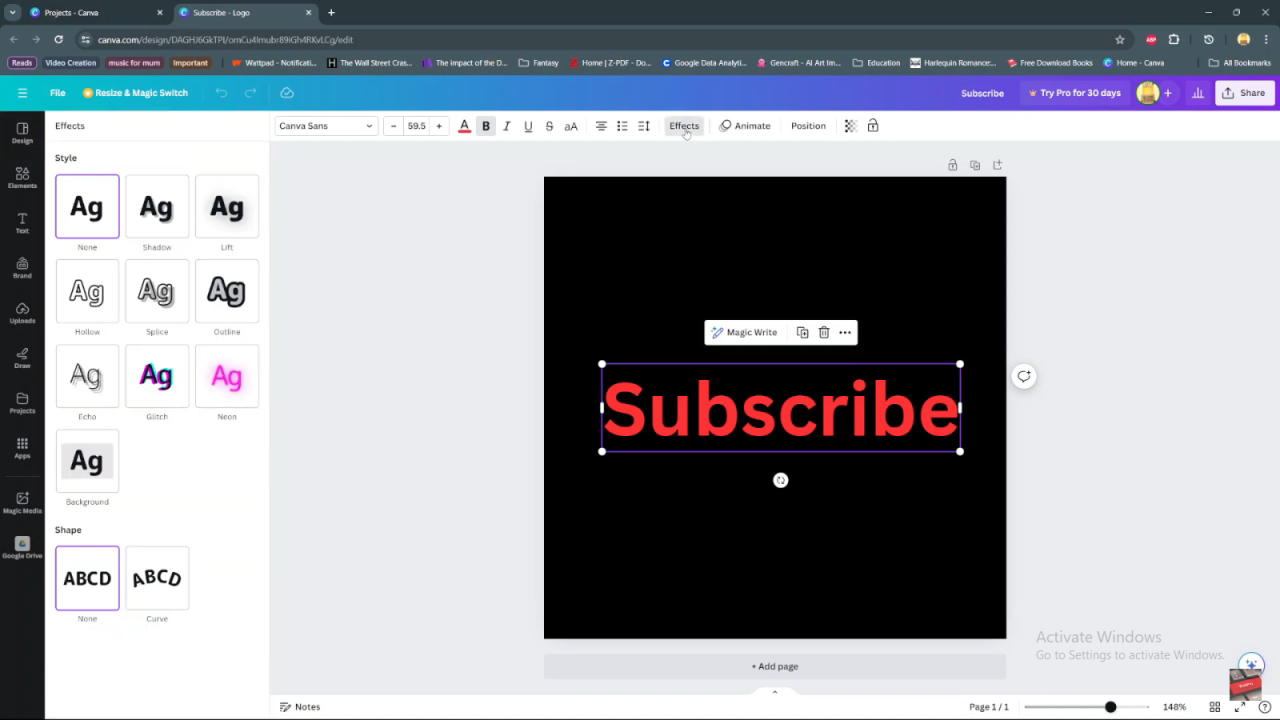Delete the selected text element

pyautogui.click(x=824, y=332)
